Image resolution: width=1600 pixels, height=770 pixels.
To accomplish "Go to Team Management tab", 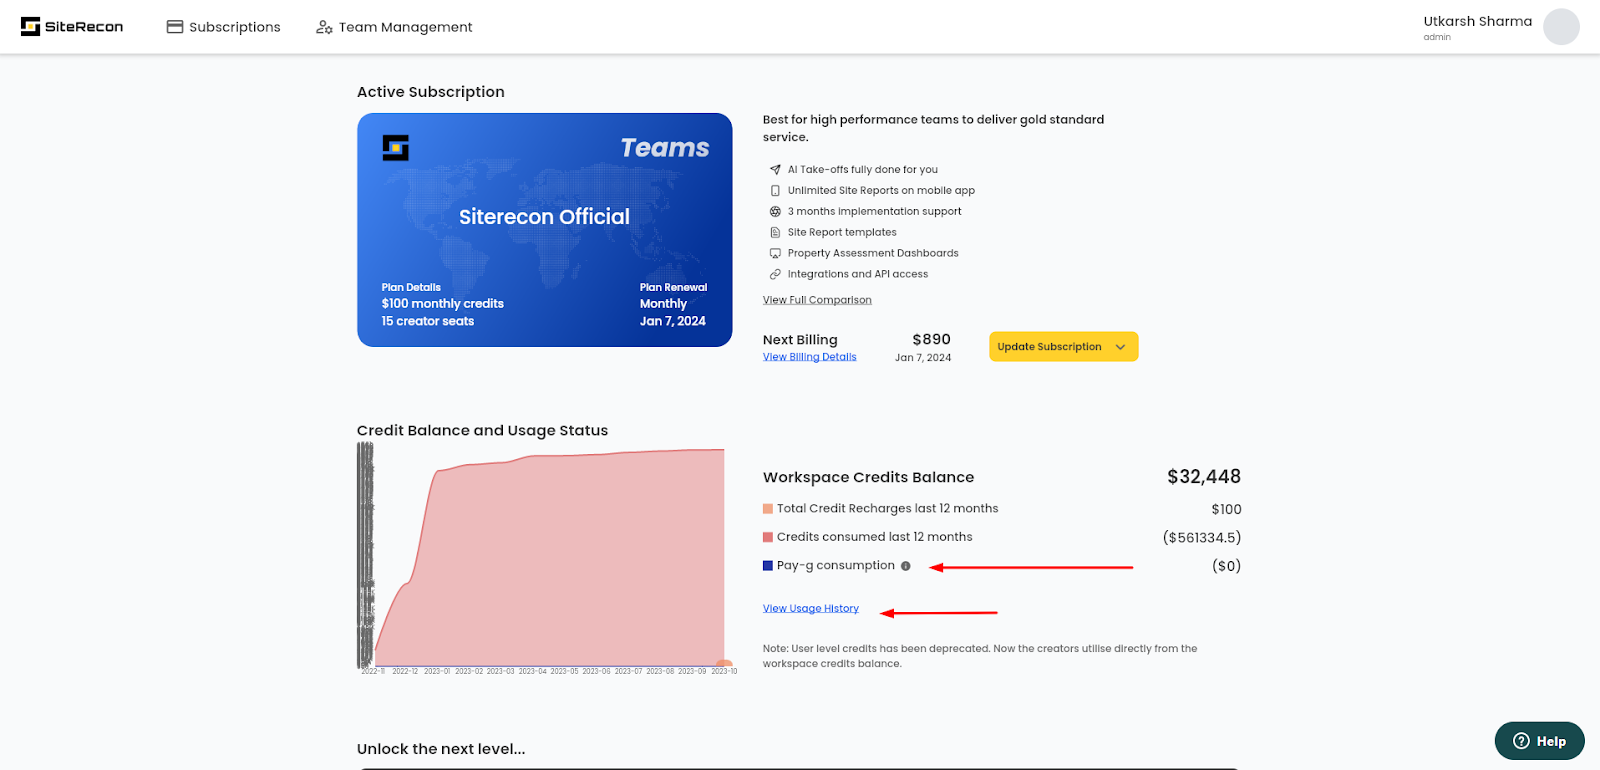I will [x=394, y=27].
